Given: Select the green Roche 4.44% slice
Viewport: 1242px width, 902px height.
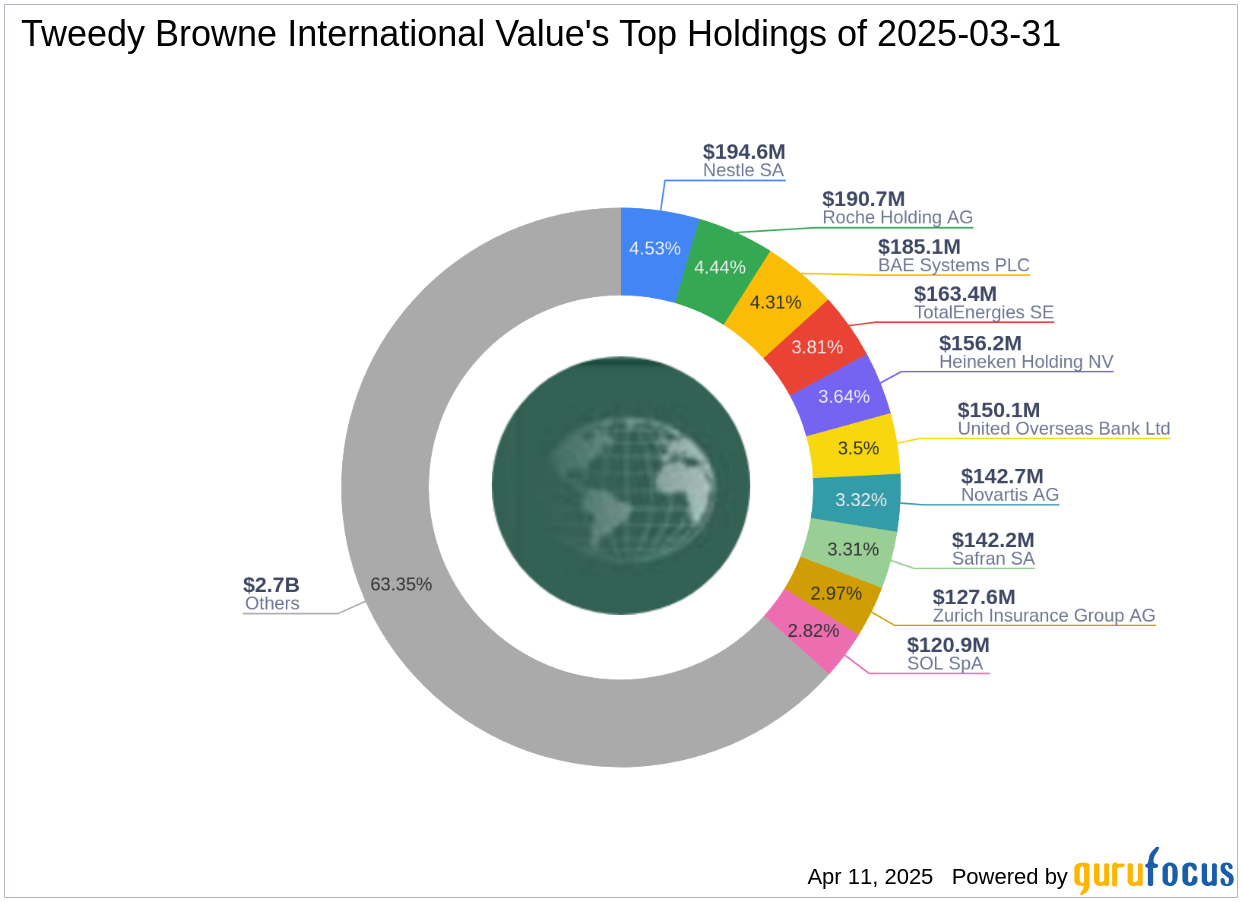Looking at the screenshot, I should (722, 267).
